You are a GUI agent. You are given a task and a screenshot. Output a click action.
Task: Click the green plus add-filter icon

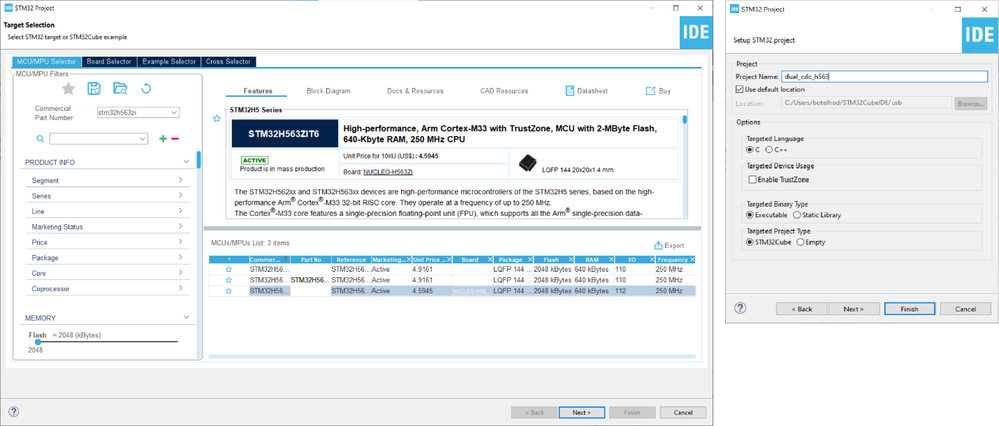pos(162,138)
